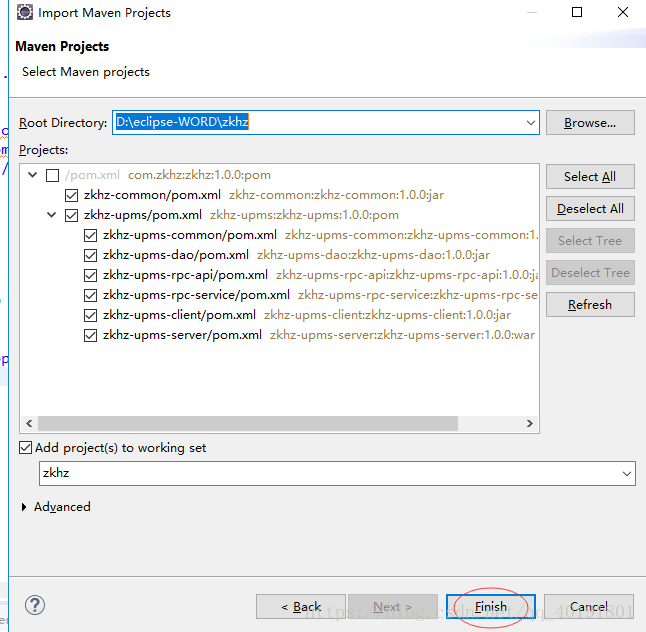Image resolution: width=646 pixels, height=632 pixels.
Task: Click the projects list horizontal scrollbar thumb
Action: tap(248, 424)
